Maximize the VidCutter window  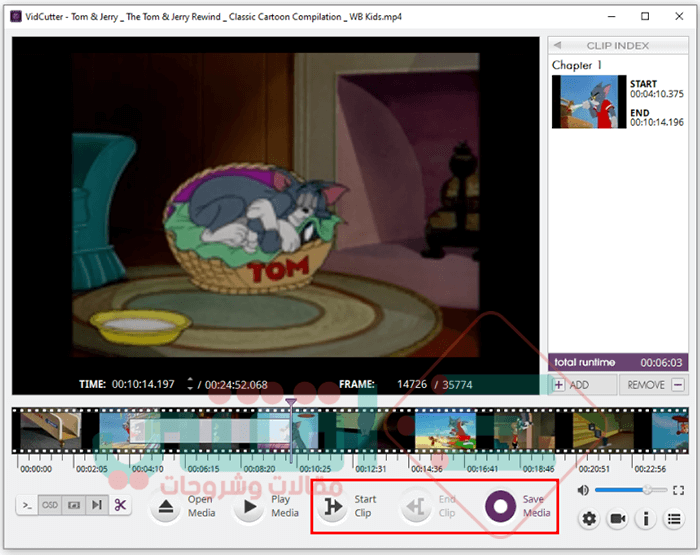[645, 17]
